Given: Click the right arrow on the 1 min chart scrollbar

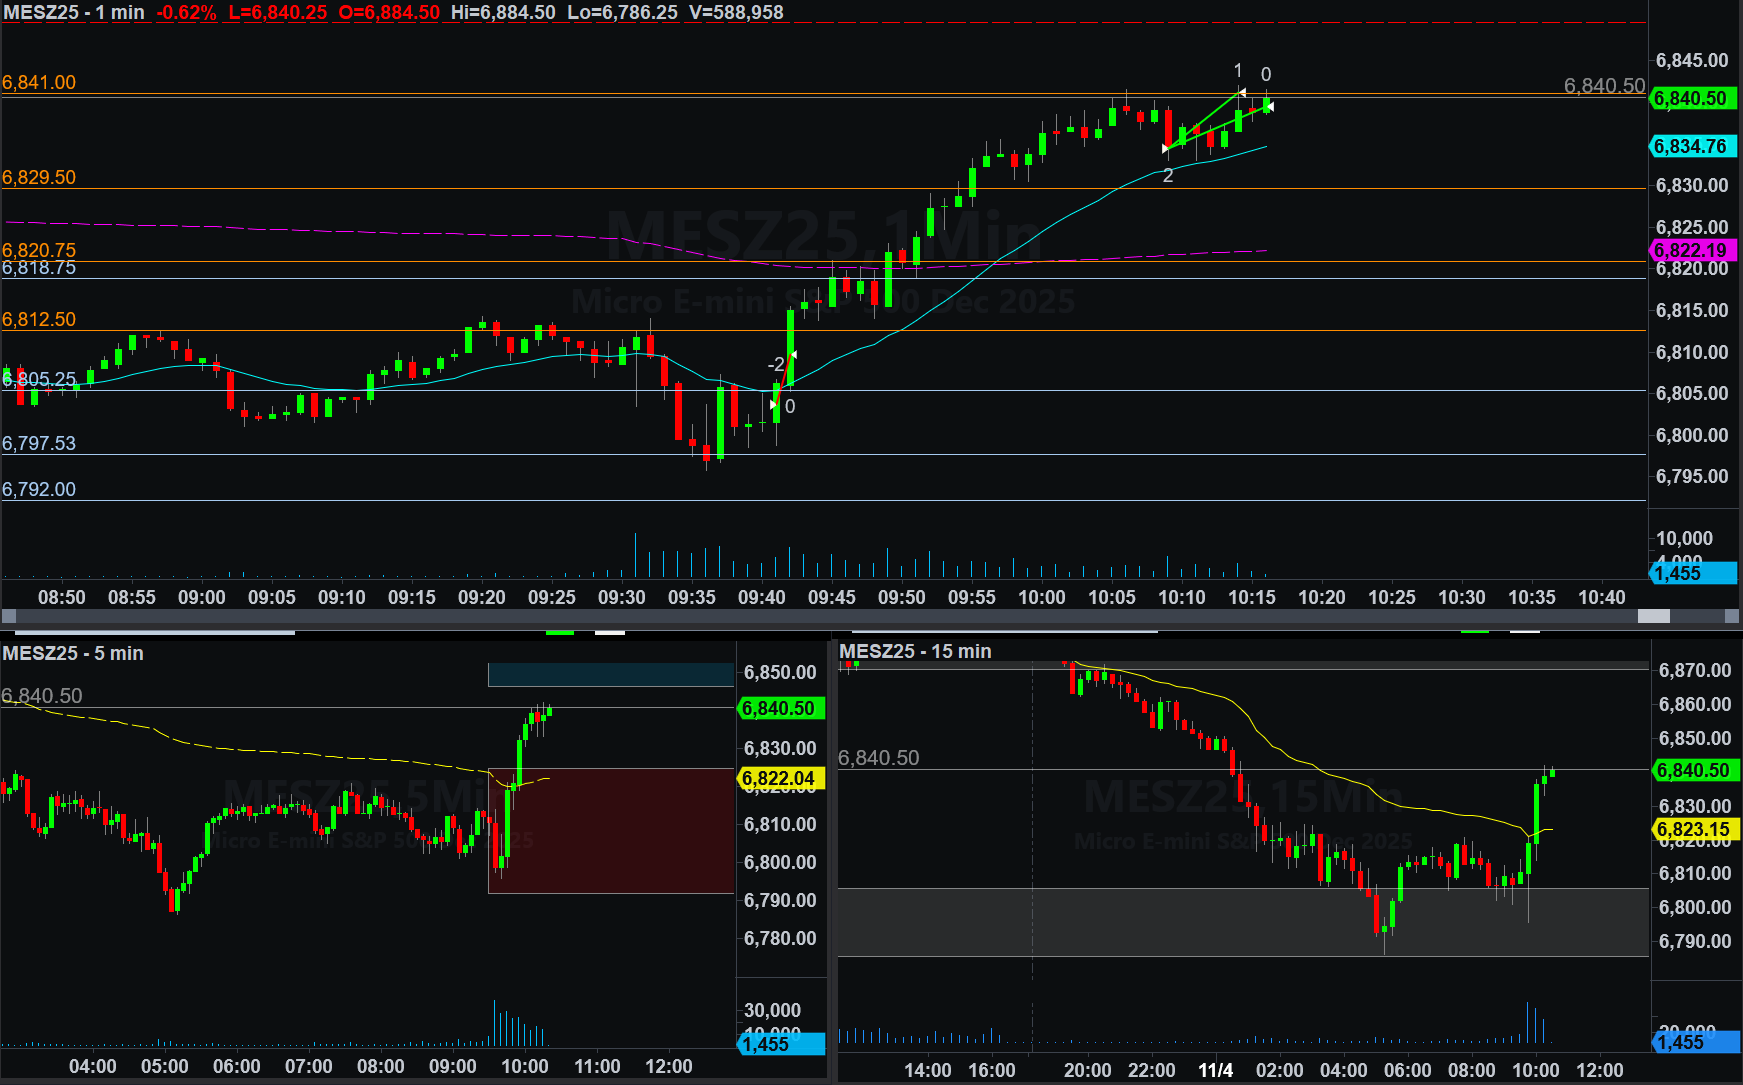Looking at the screenshot, I should (1733, 616).
